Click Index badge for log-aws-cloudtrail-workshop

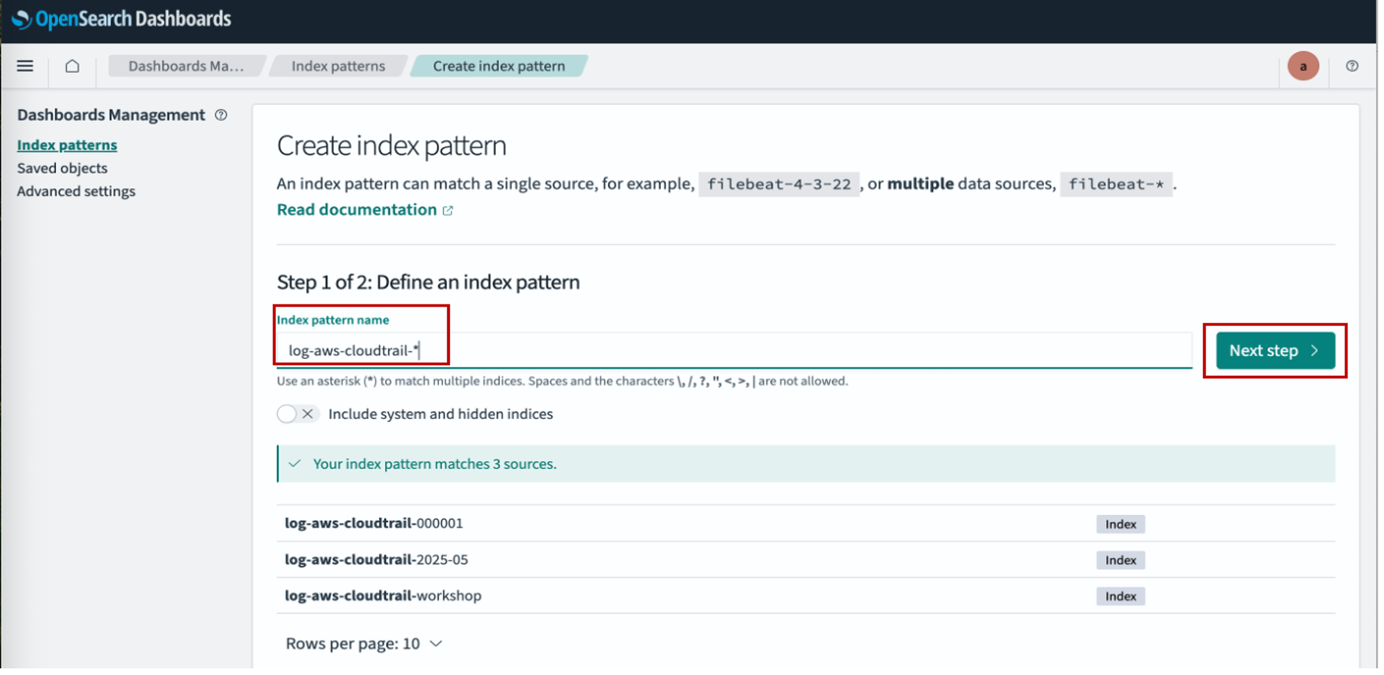coord(1121,596)
